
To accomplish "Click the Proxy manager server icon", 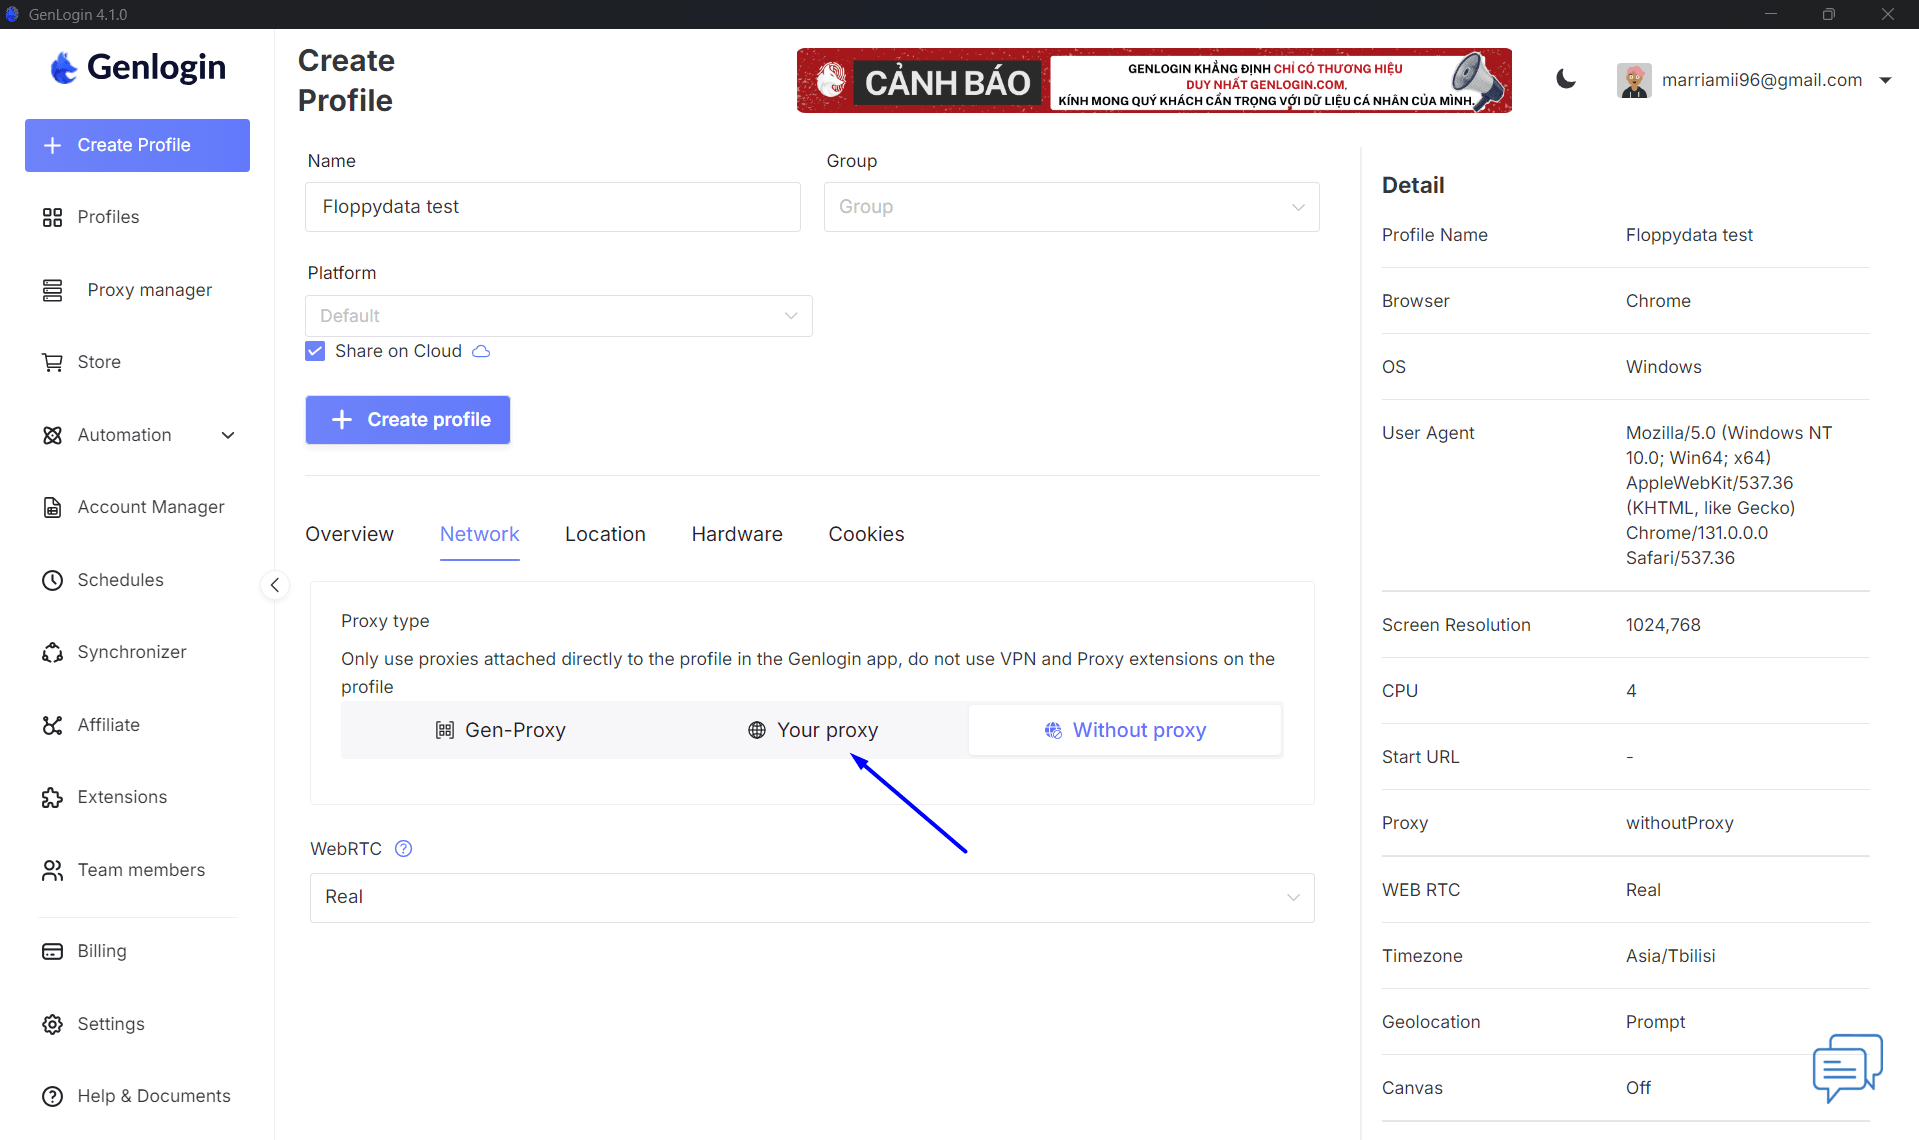I will (52, 290).
